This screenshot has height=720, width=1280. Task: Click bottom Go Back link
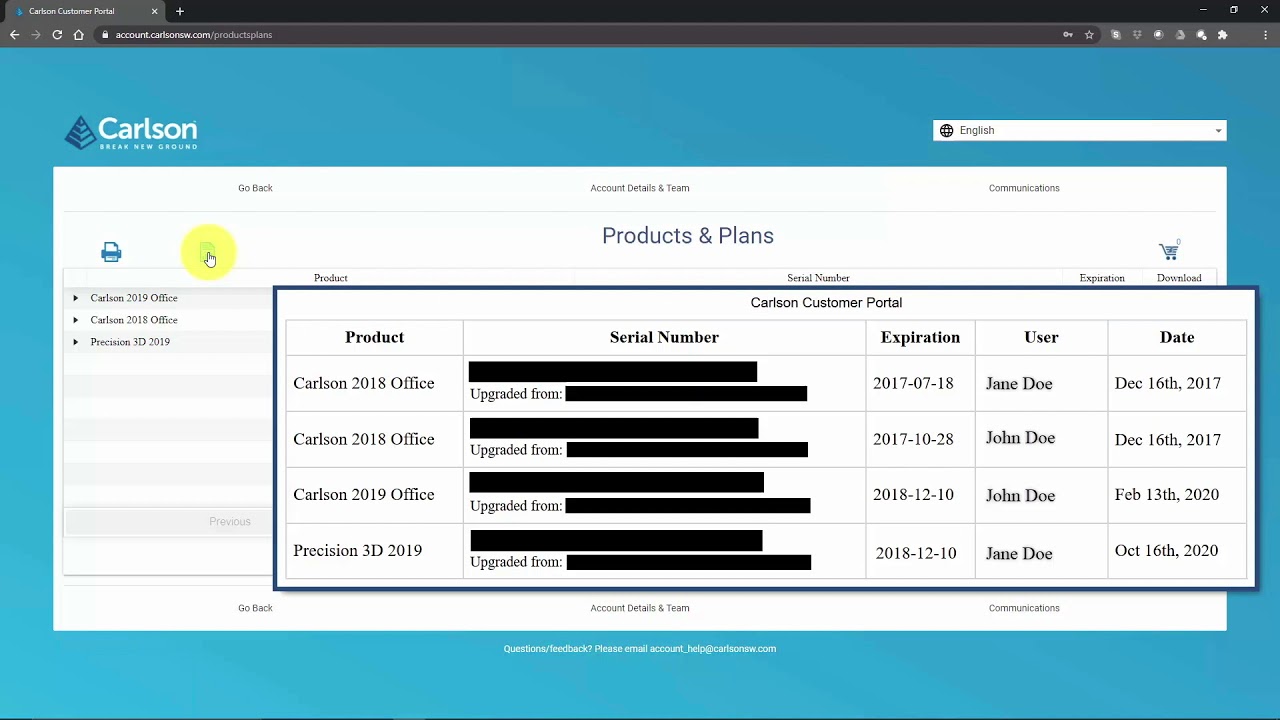[255, 608]
